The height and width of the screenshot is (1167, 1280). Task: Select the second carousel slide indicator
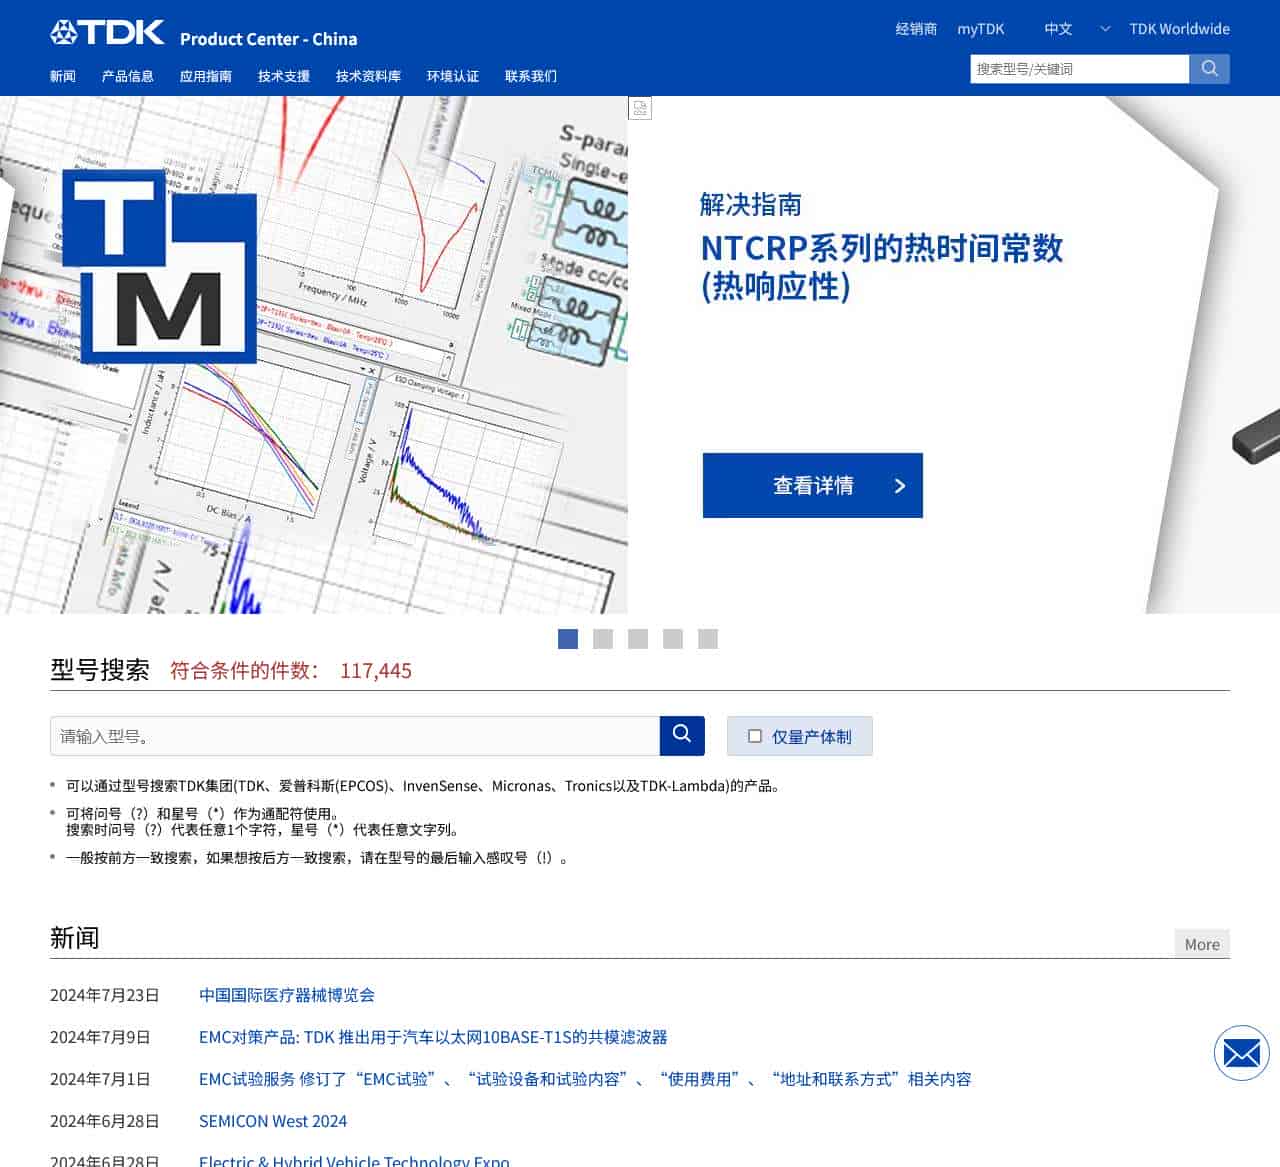pos(603,639)
